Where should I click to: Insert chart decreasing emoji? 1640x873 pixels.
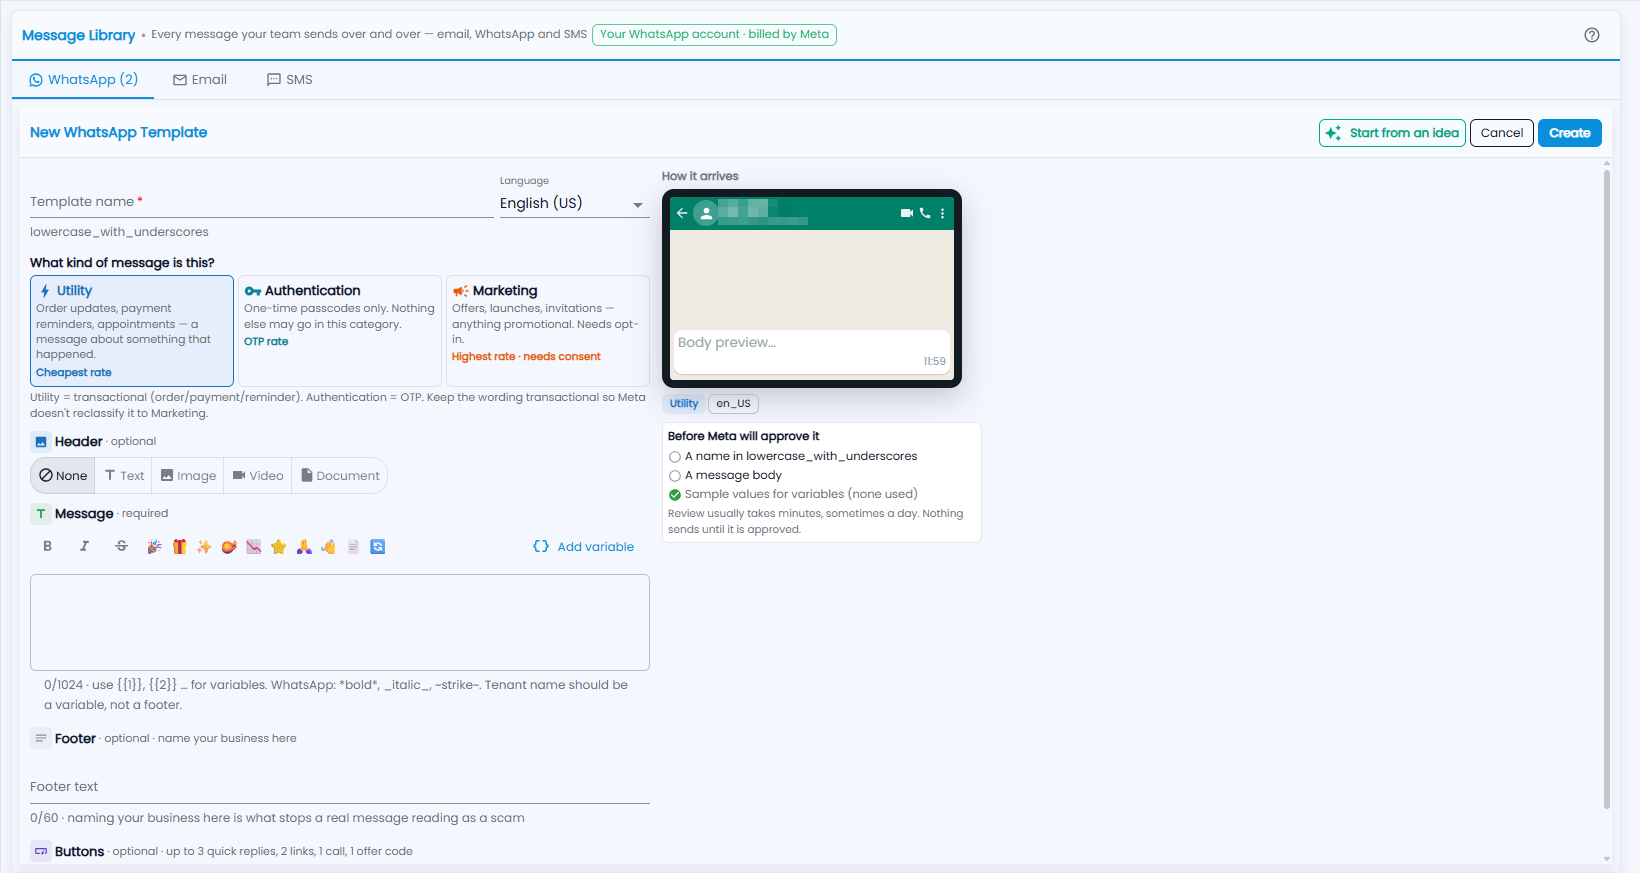point(254,547)
